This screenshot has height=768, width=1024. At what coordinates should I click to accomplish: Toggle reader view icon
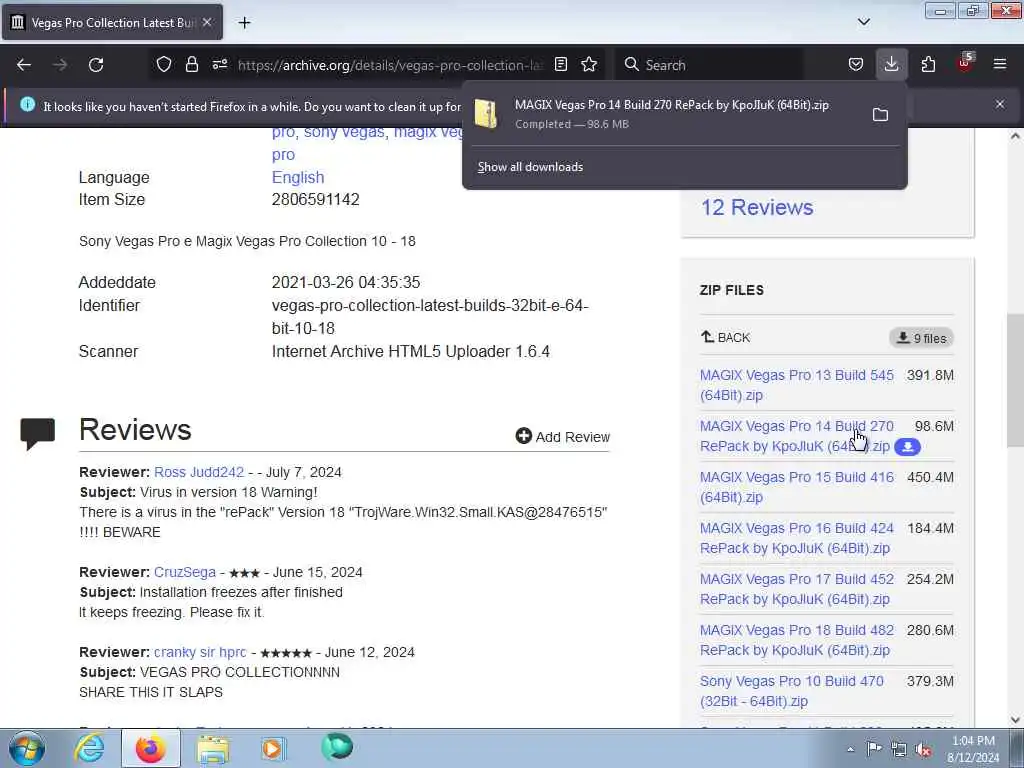coord(560,64)
